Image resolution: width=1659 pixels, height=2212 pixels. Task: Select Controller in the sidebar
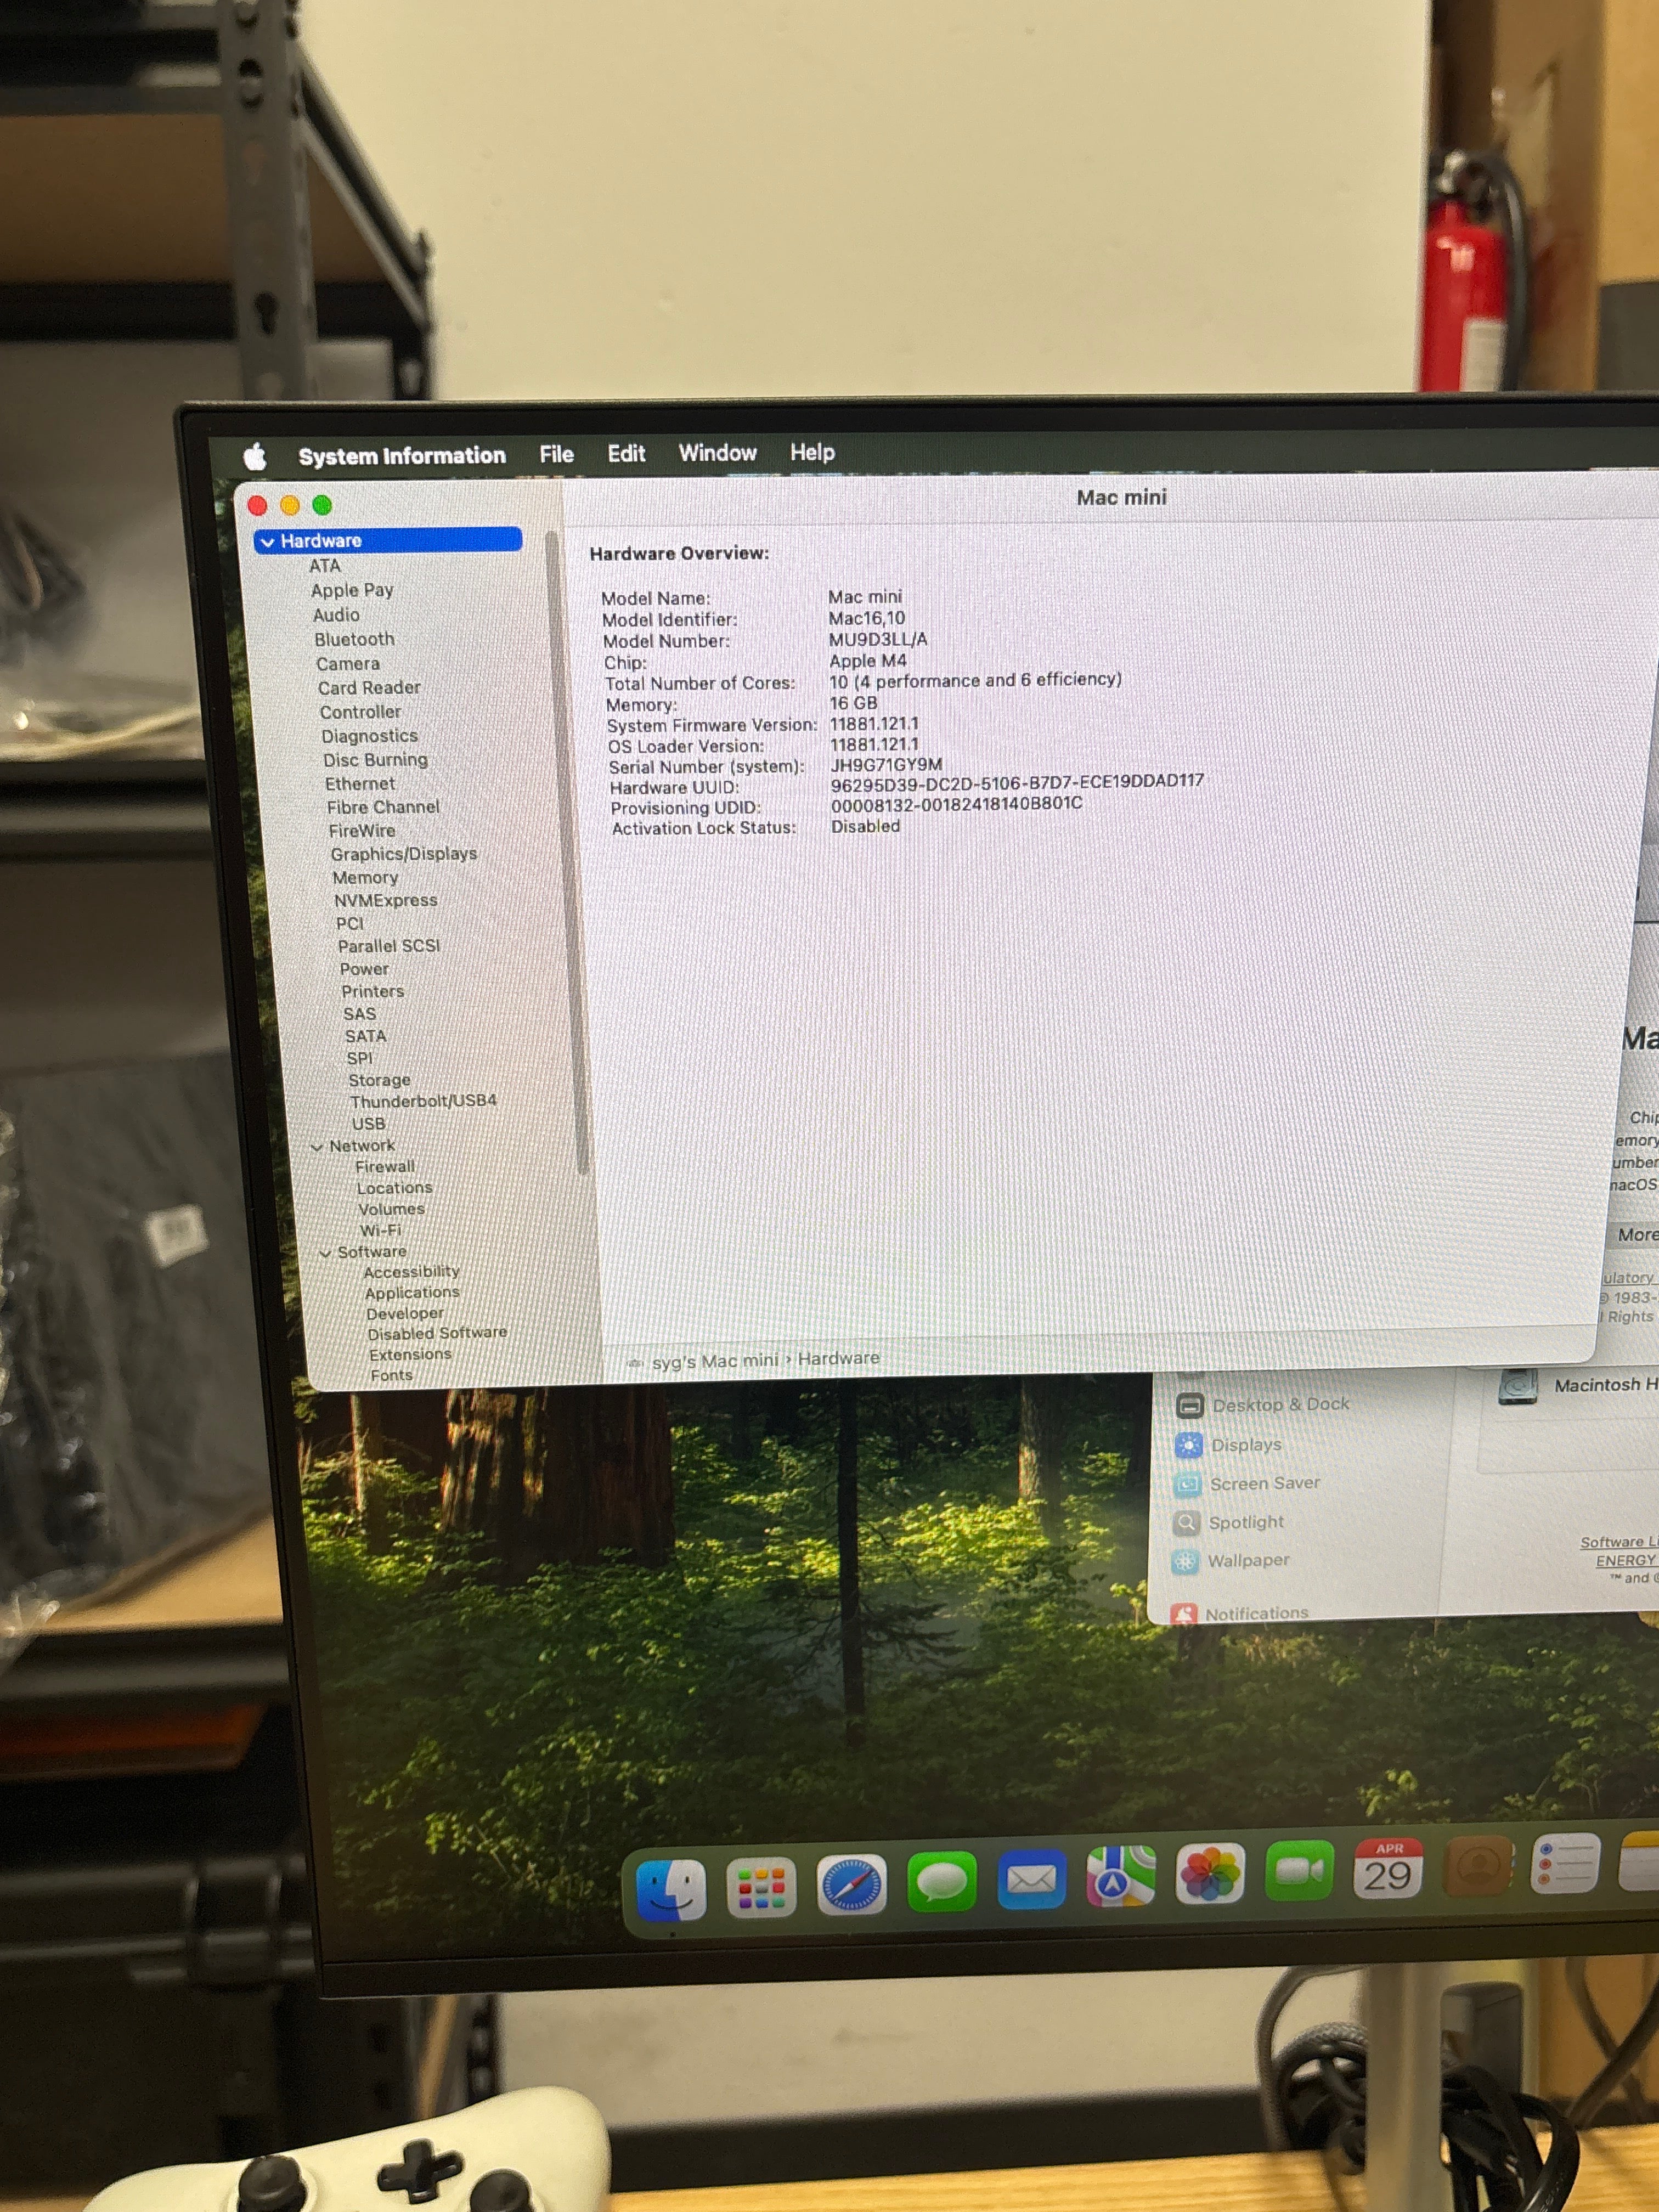click(360, 712)
